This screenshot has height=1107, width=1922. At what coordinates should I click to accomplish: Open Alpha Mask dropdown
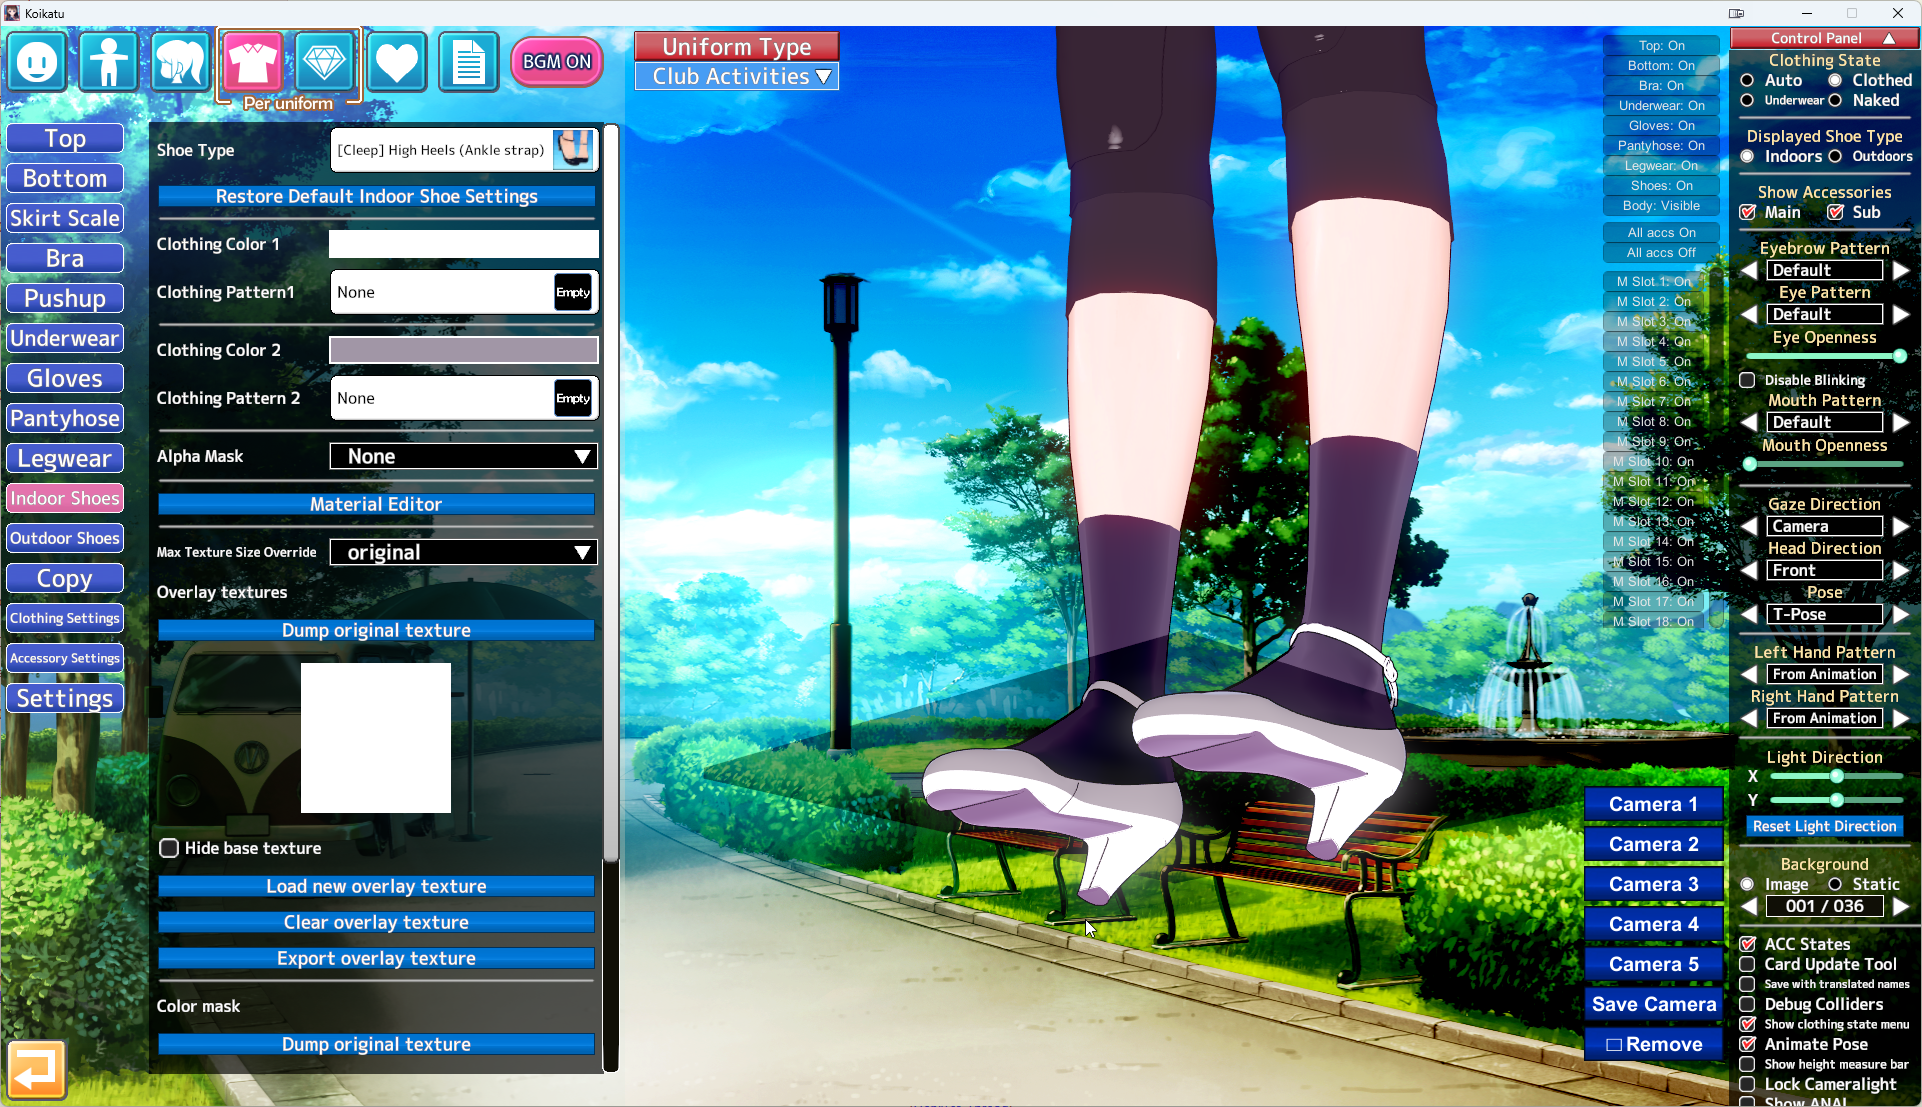[x=464, y=456]
